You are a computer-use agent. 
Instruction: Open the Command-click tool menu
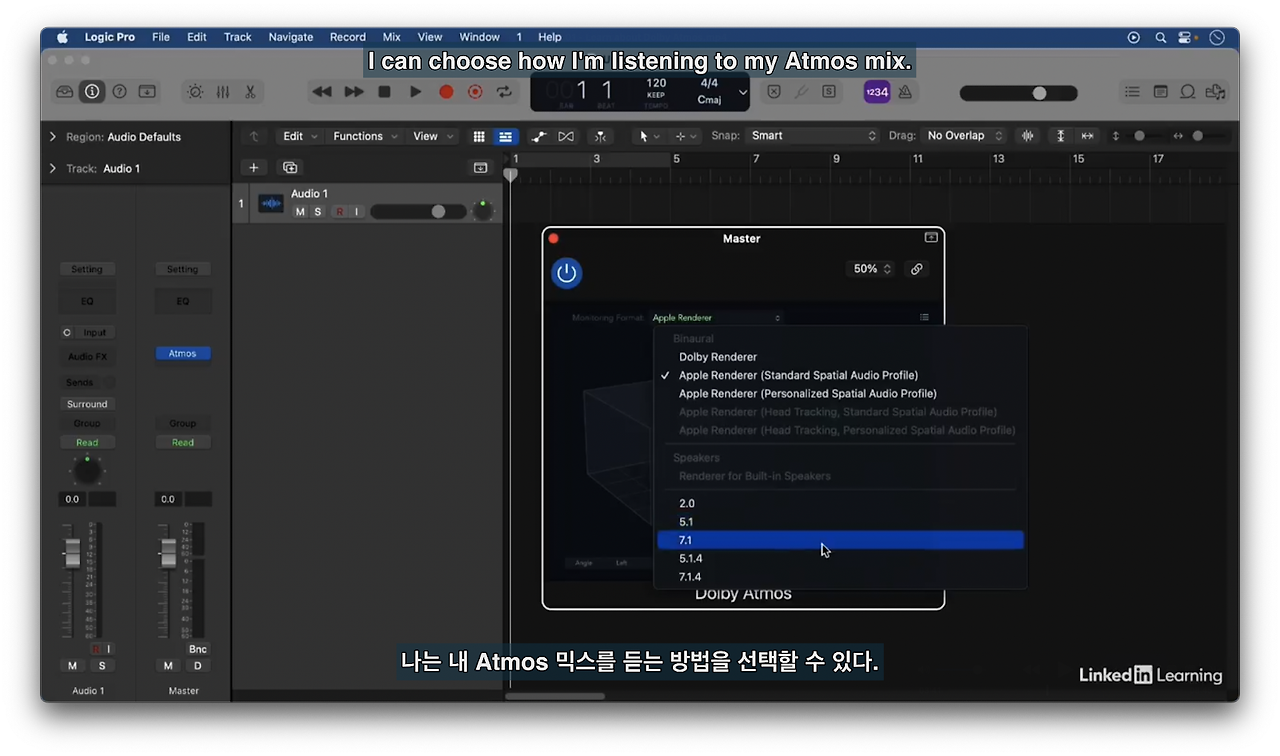coord(686,136)
